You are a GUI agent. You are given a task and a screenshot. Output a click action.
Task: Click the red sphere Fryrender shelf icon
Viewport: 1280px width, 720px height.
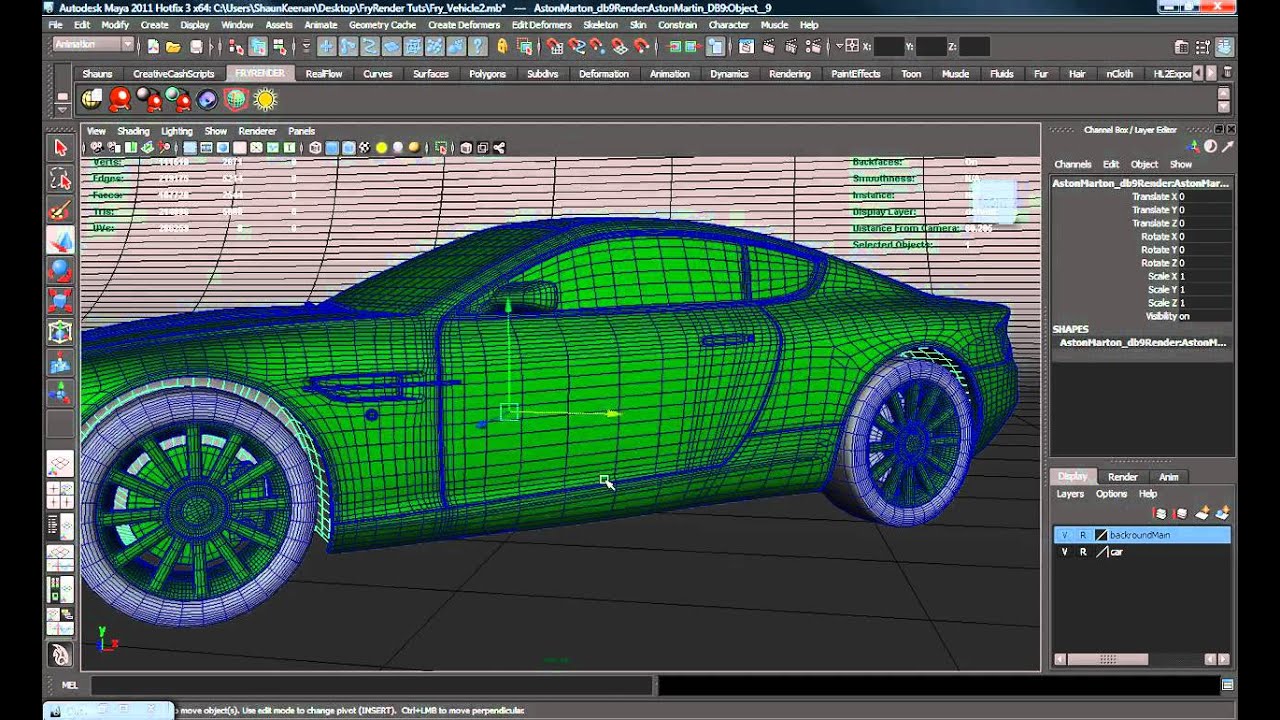[x=120, y=99]
